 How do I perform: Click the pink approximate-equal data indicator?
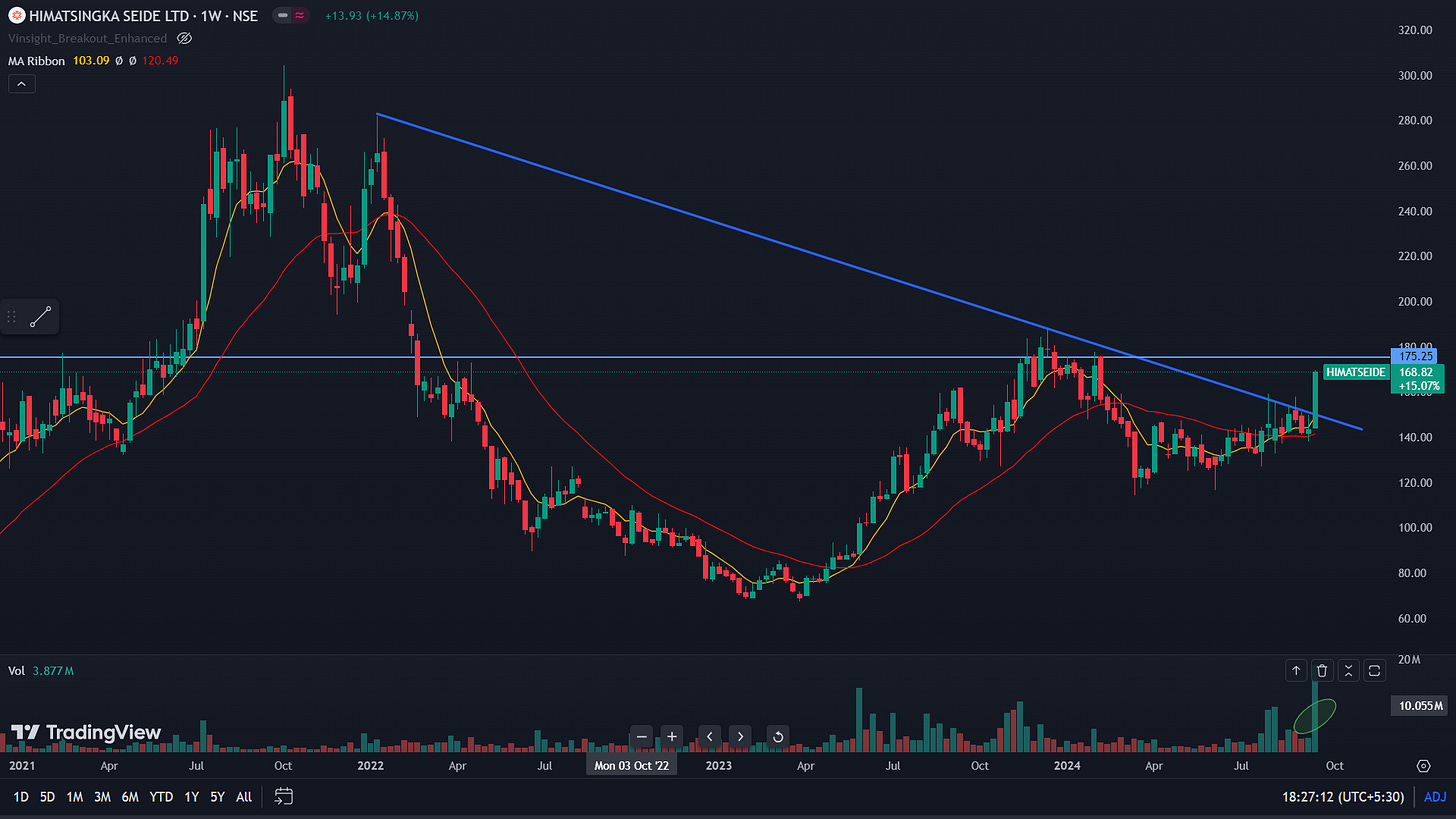(x=301, y=16)
